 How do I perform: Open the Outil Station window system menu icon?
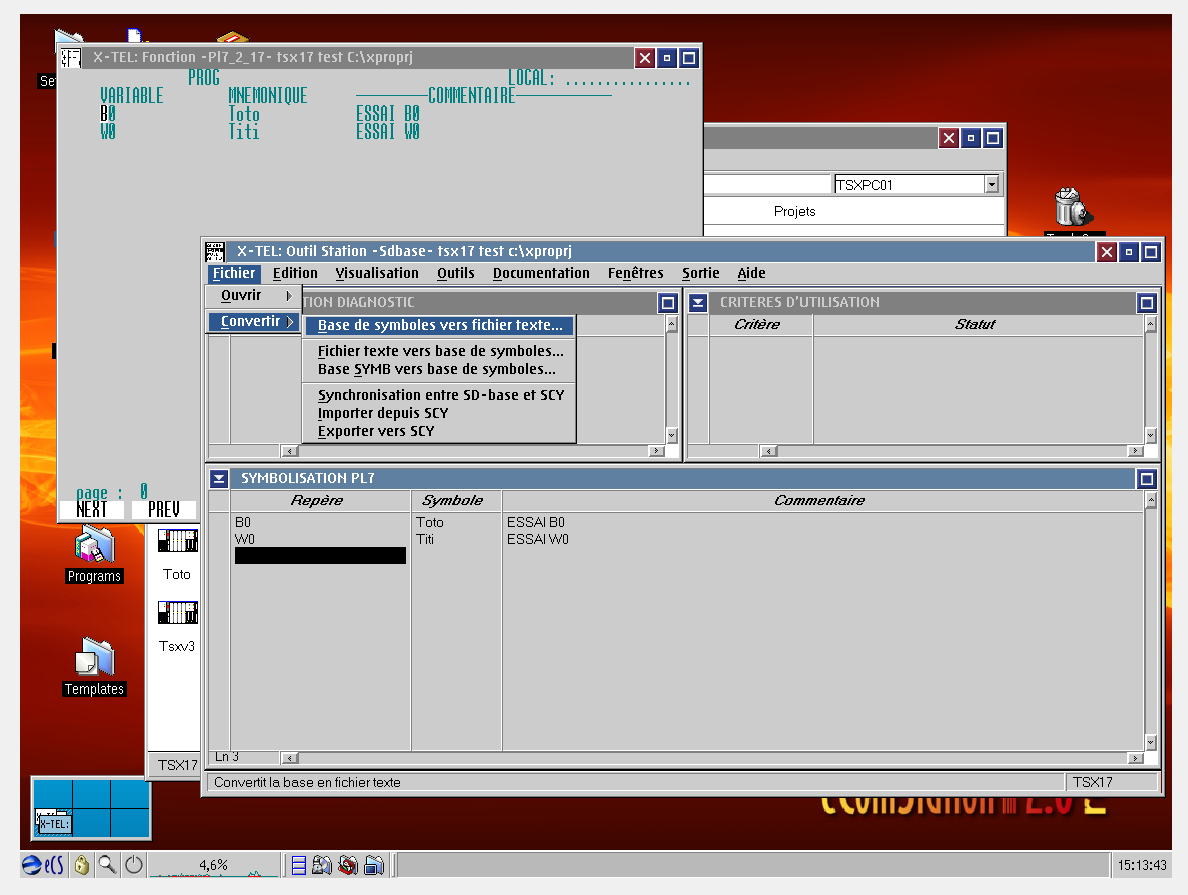pos(215,252)
